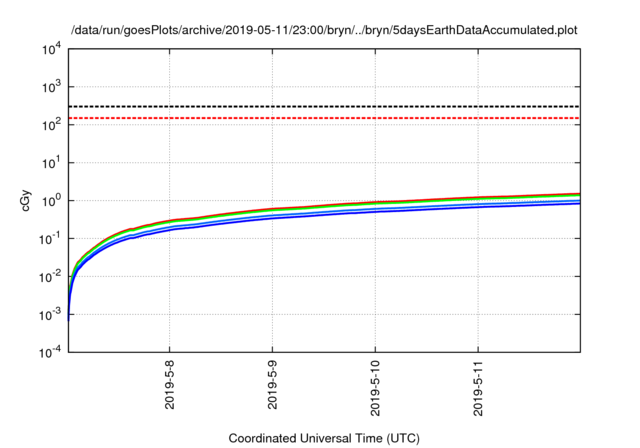Click the 10^-1 y-axis tick label
This screenshot has height=448, width=640.
(51, 239)
